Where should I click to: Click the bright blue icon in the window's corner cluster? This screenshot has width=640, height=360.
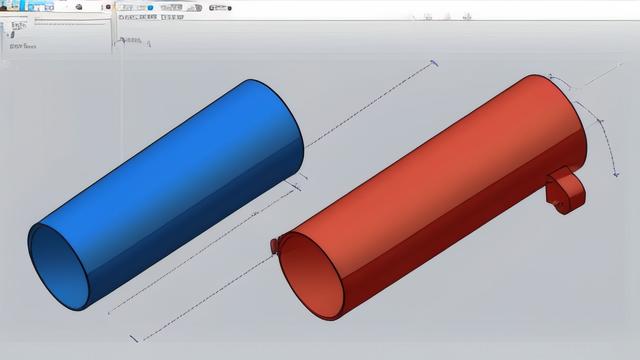(22, 6)
